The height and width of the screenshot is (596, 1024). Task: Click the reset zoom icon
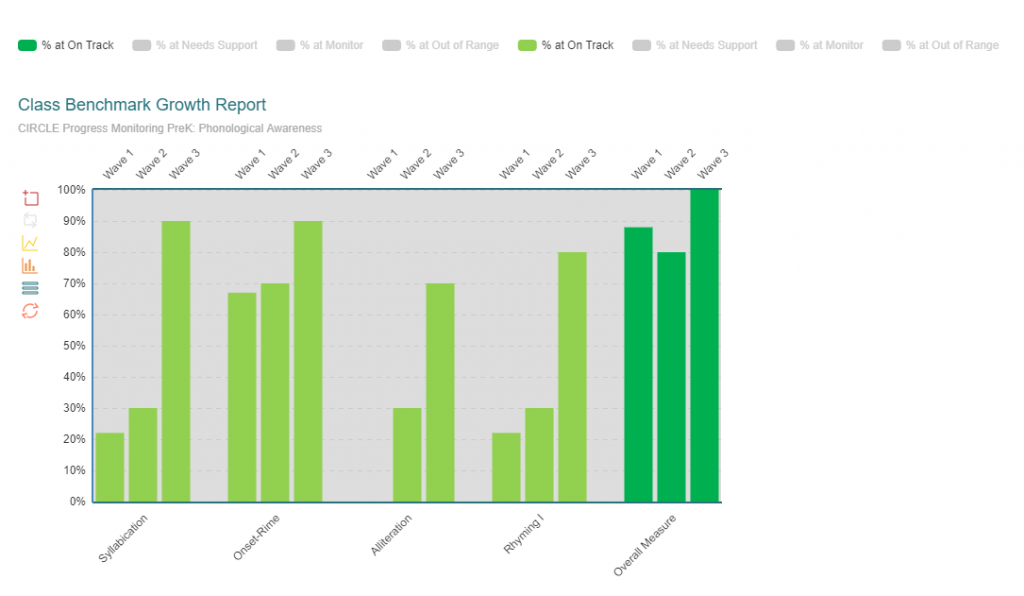30,221
